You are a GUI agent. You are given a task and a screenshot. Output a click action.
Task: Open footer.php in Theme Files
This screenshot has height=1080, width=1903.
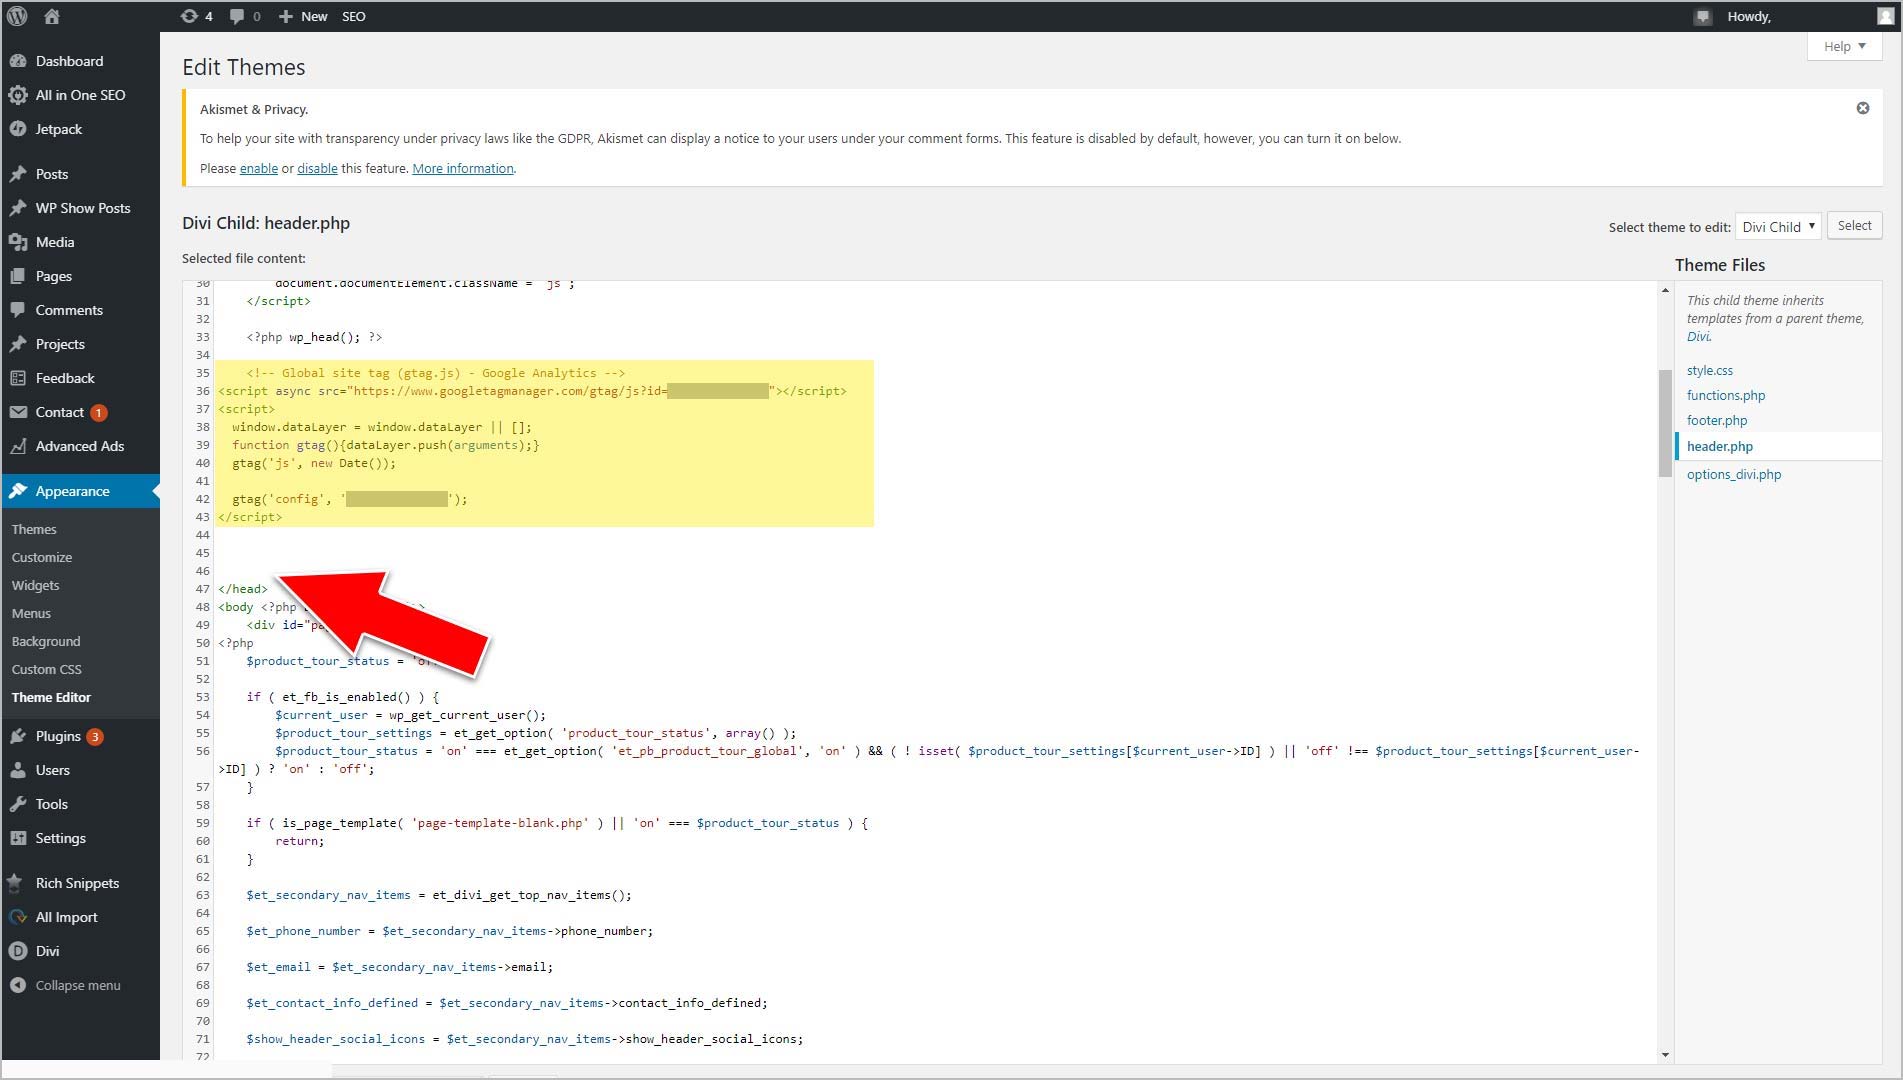point(1717,420)
